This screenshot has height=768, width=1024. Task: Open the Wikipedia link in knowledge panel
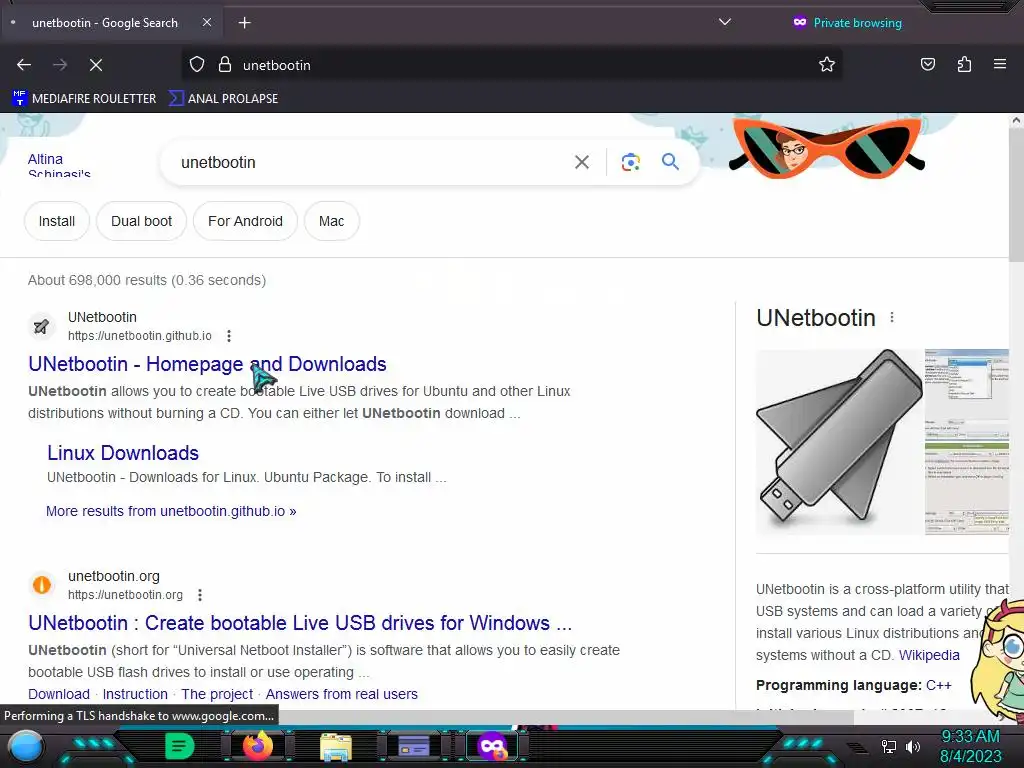click(929, 655)
